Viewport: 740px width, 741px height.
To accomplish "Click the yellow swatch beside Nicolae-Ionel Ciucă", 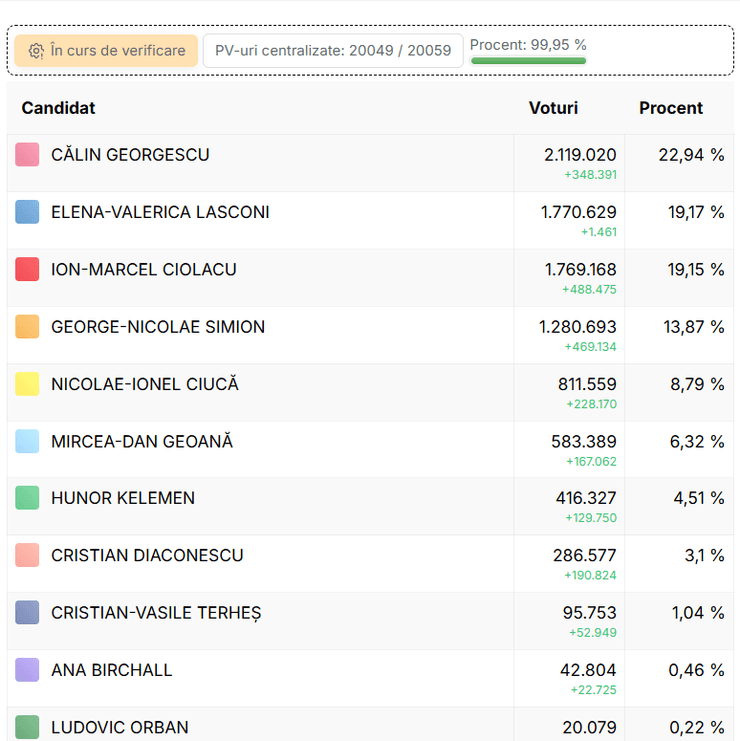I will click(28, 384).
